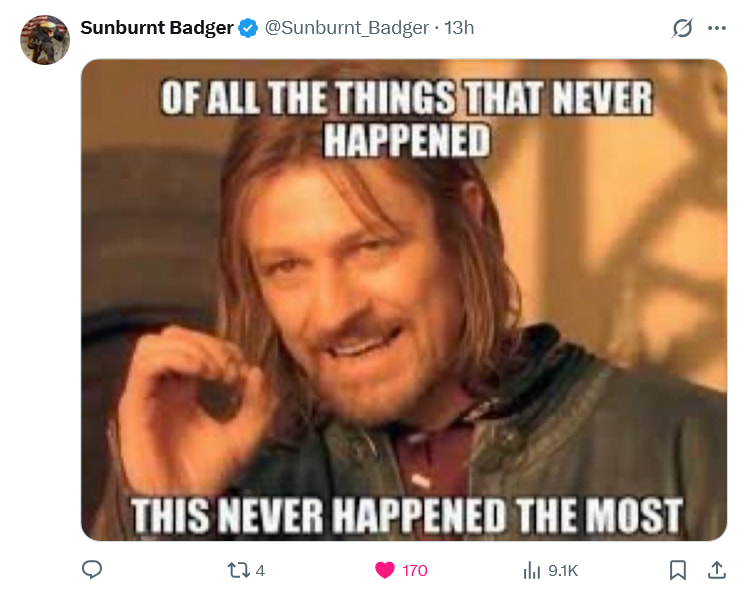The height and width of the screenshot is (597, 748).
Task: Click the 13h post timestamp
Action: pos(459,28)
